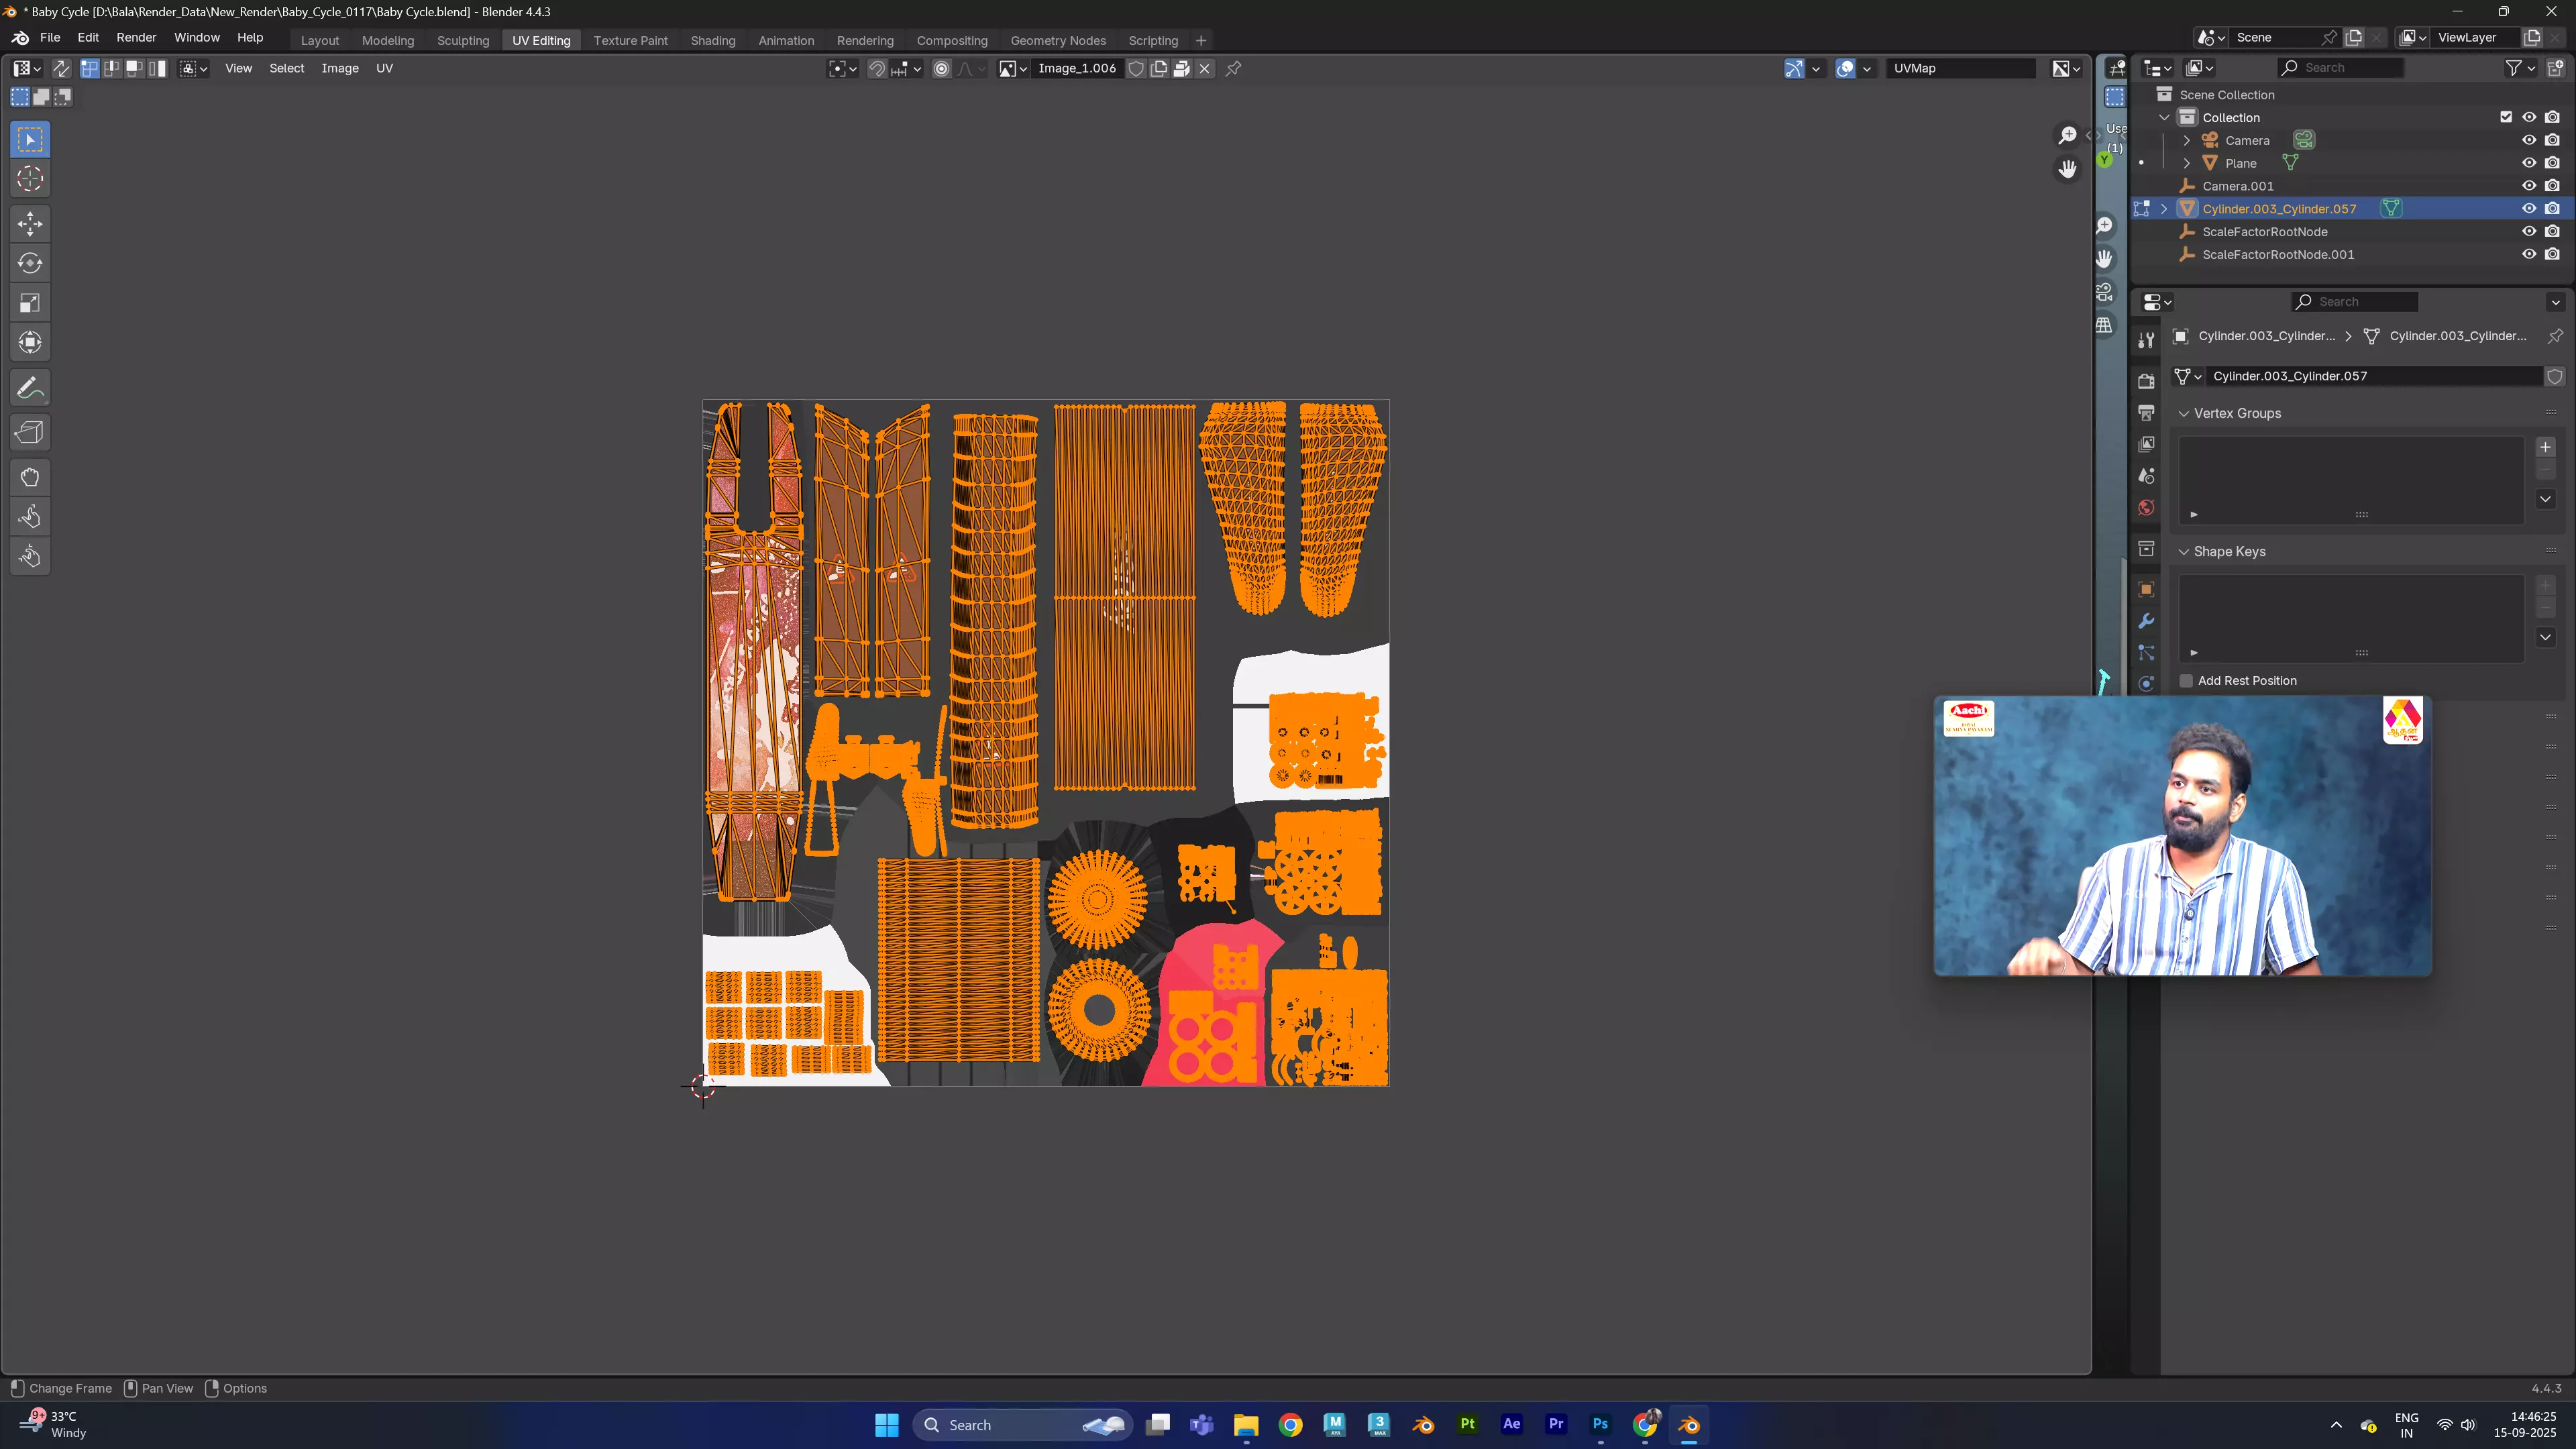
Task: Disable Camera.001 render camera toggle
Action: point(2552,186)
